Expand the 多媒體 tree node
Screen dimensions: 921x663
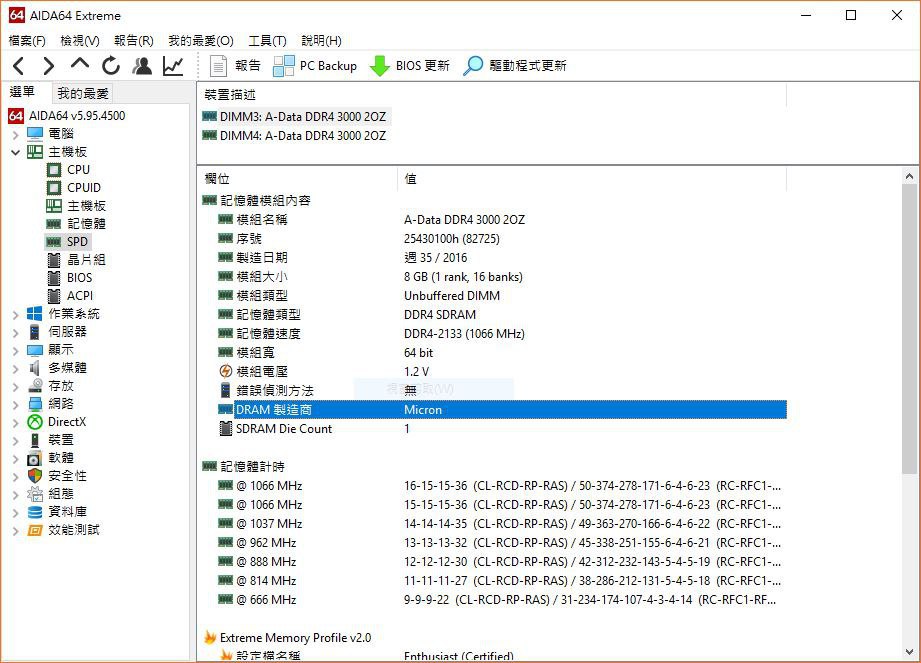[x=16, y=369]
